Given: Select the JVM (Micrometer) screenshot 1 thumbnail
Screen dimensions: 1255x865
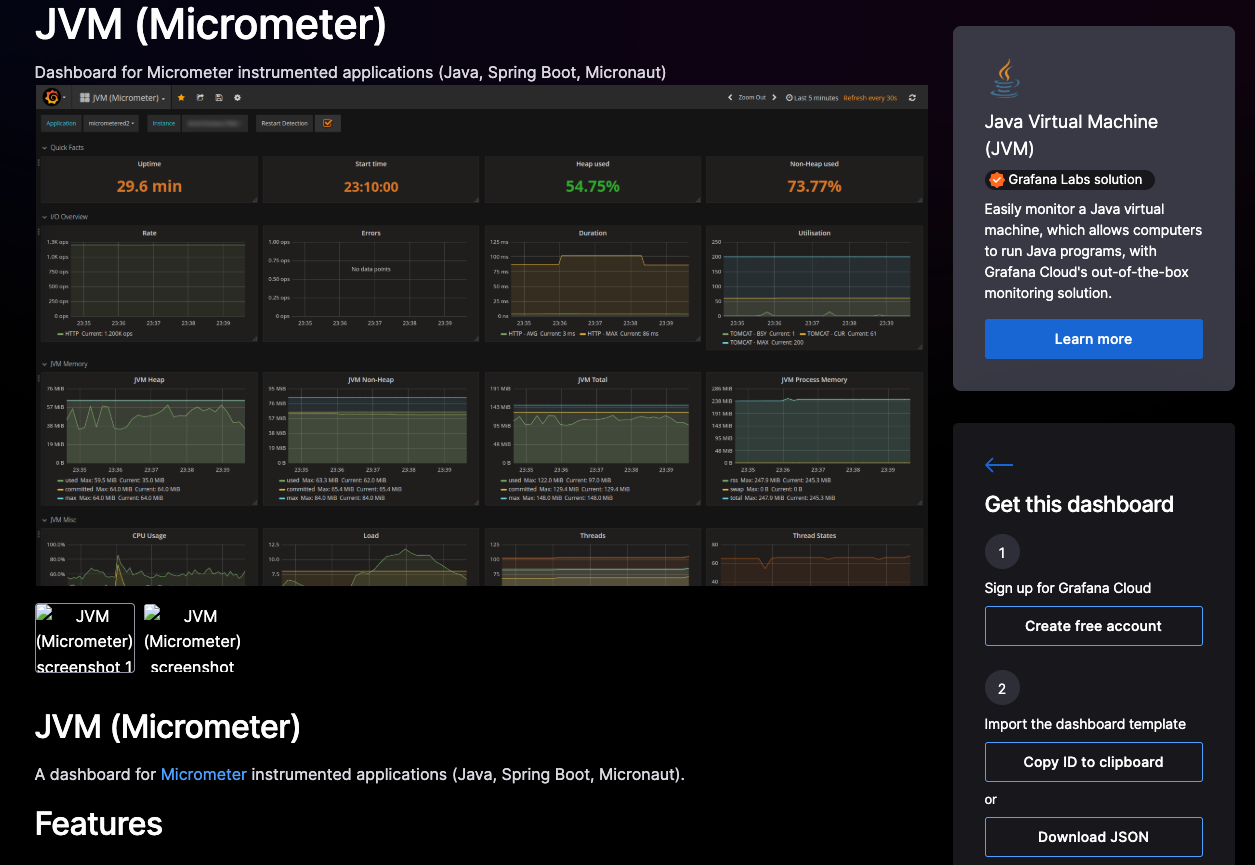Looking at the screenshot, I should pyautogui.click(x=85, y=638).
